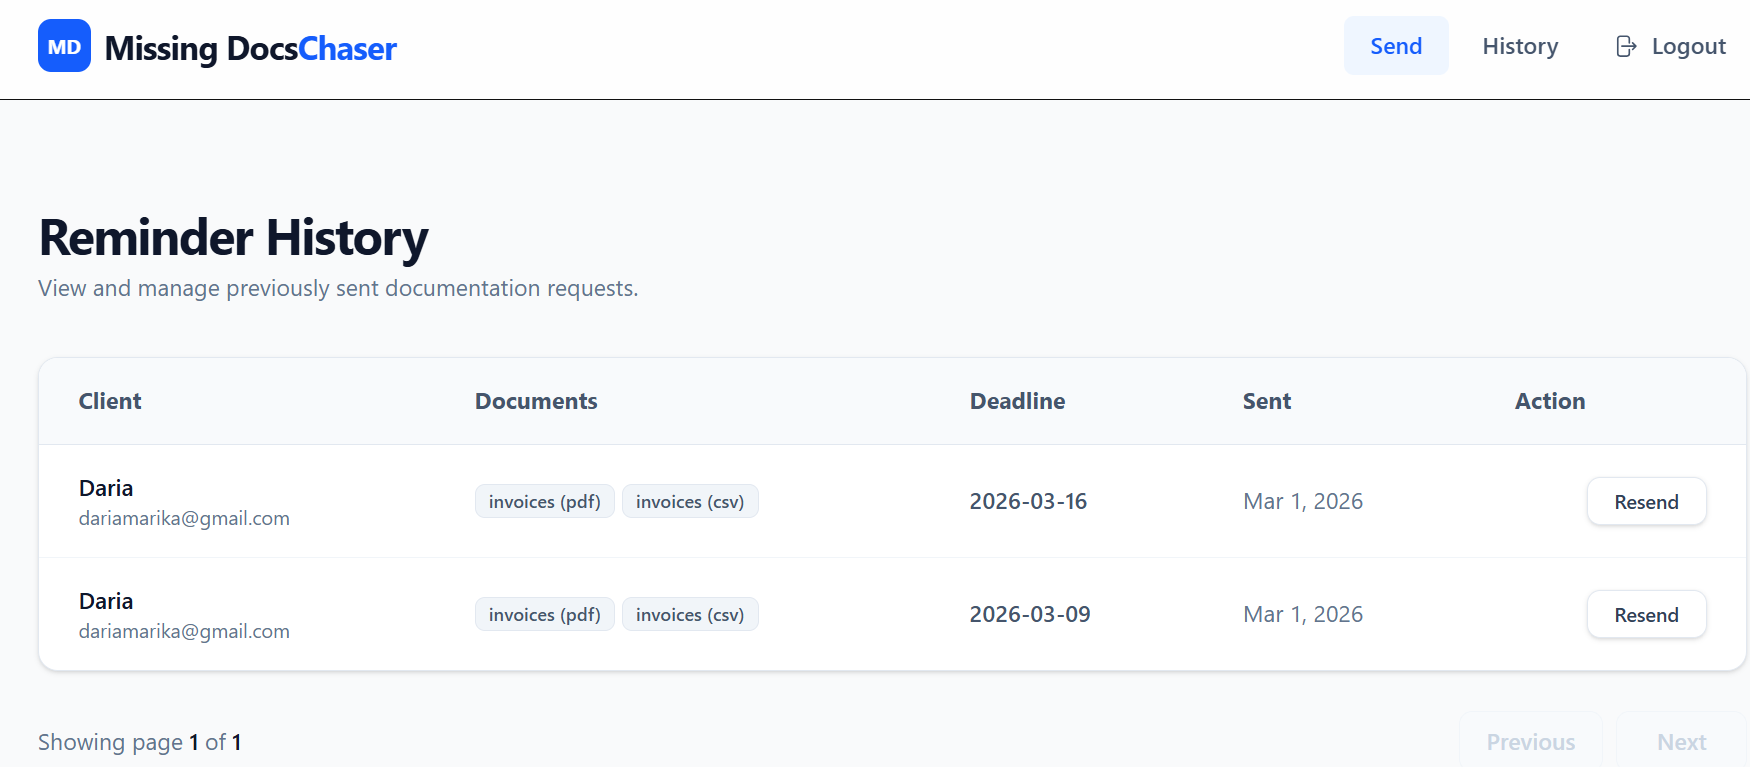Click the 2026-03-09 deadline cell
The image size is (1750, 767).
pyautogui.click(x=1029, y=614)
